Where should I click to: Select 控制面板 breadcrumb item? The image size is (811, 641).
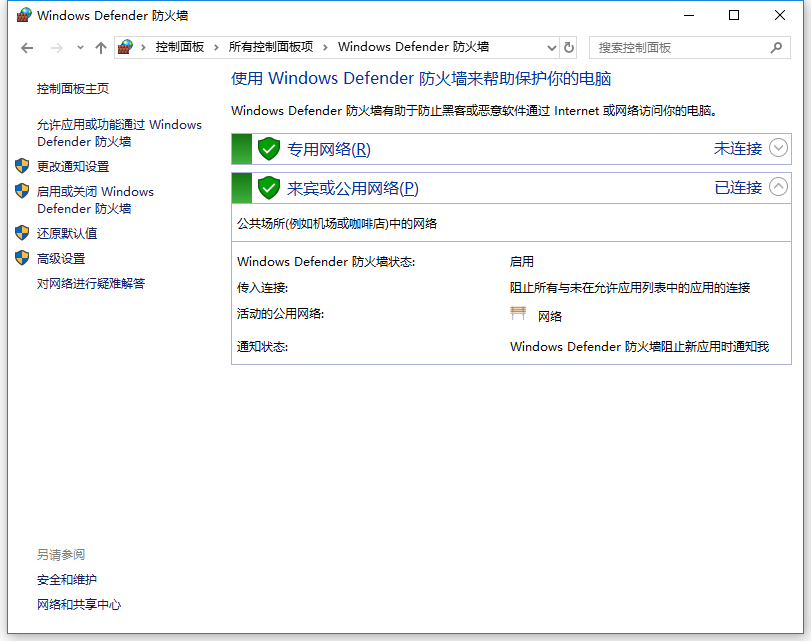coord(180,47)
